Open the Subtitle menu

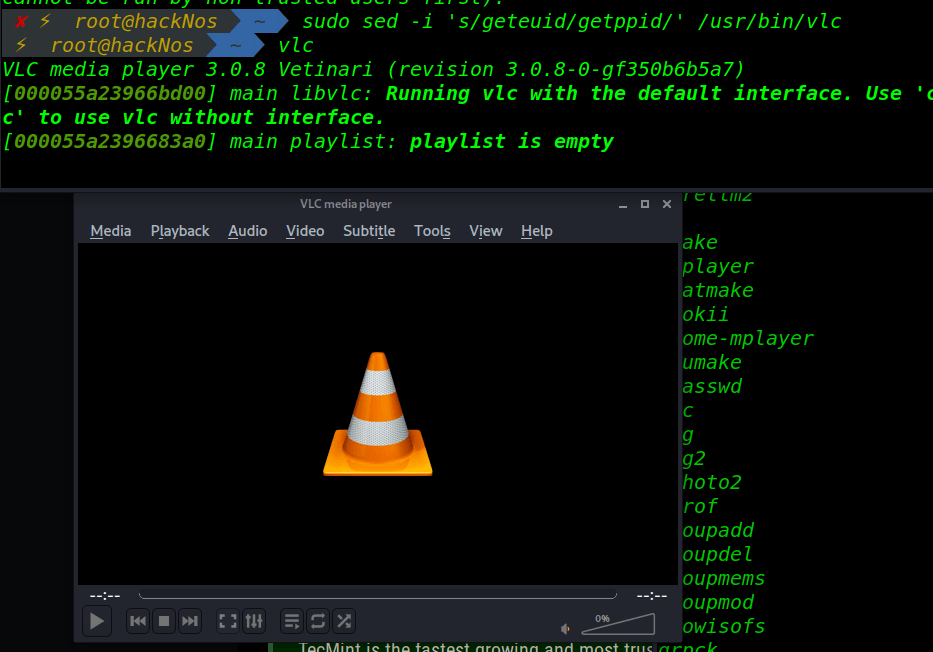(x=369, y=231)
